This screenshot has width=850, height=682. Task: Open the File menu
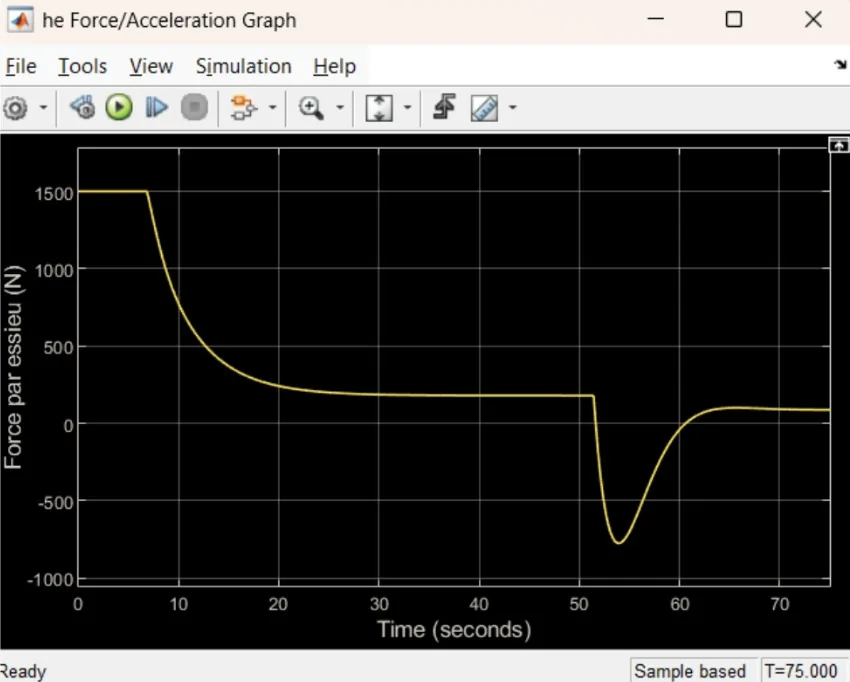pos(21,66)
